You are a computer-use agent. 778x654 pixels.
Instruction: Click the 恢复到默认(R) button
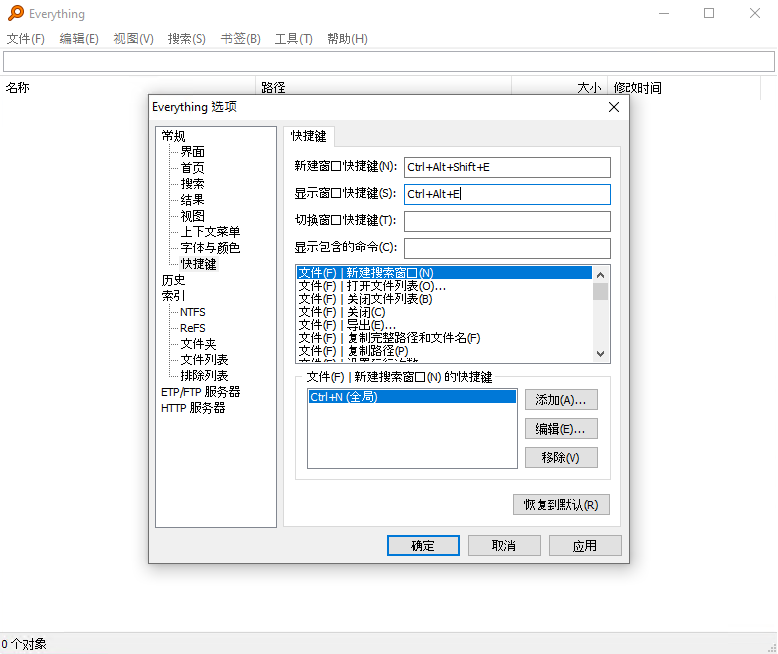coord(561,505)
